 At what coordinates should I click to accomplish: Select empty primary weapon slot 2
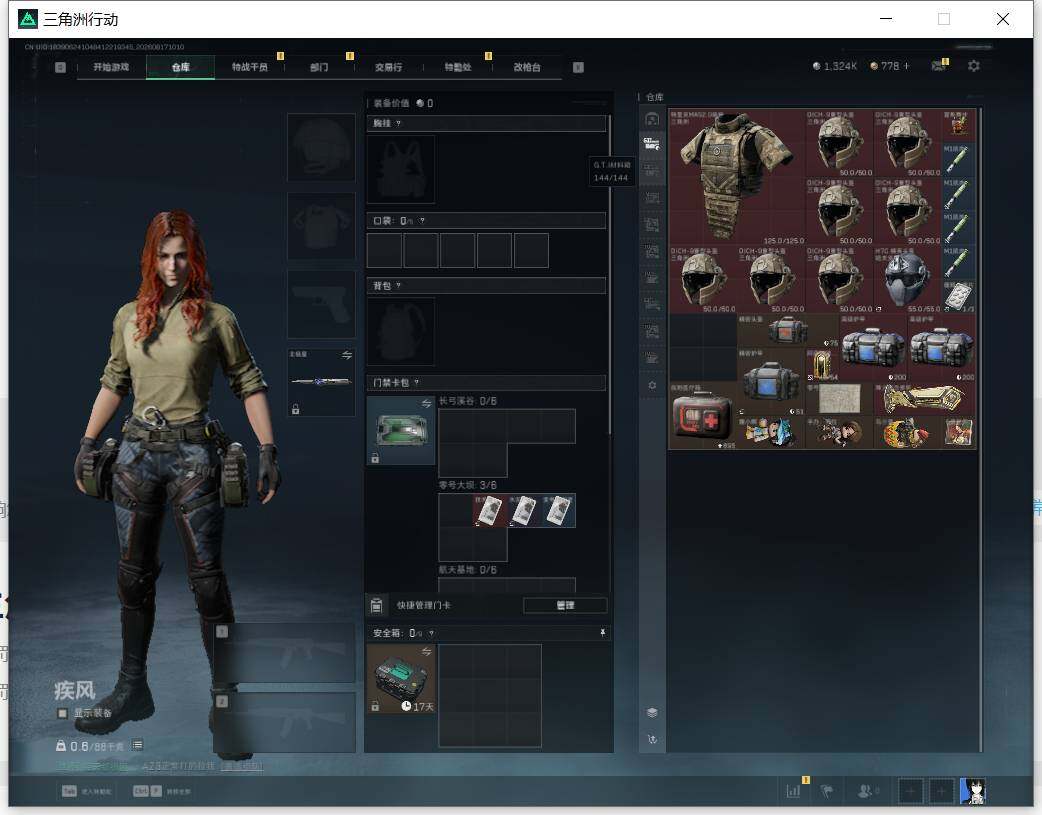coord(284,723)
